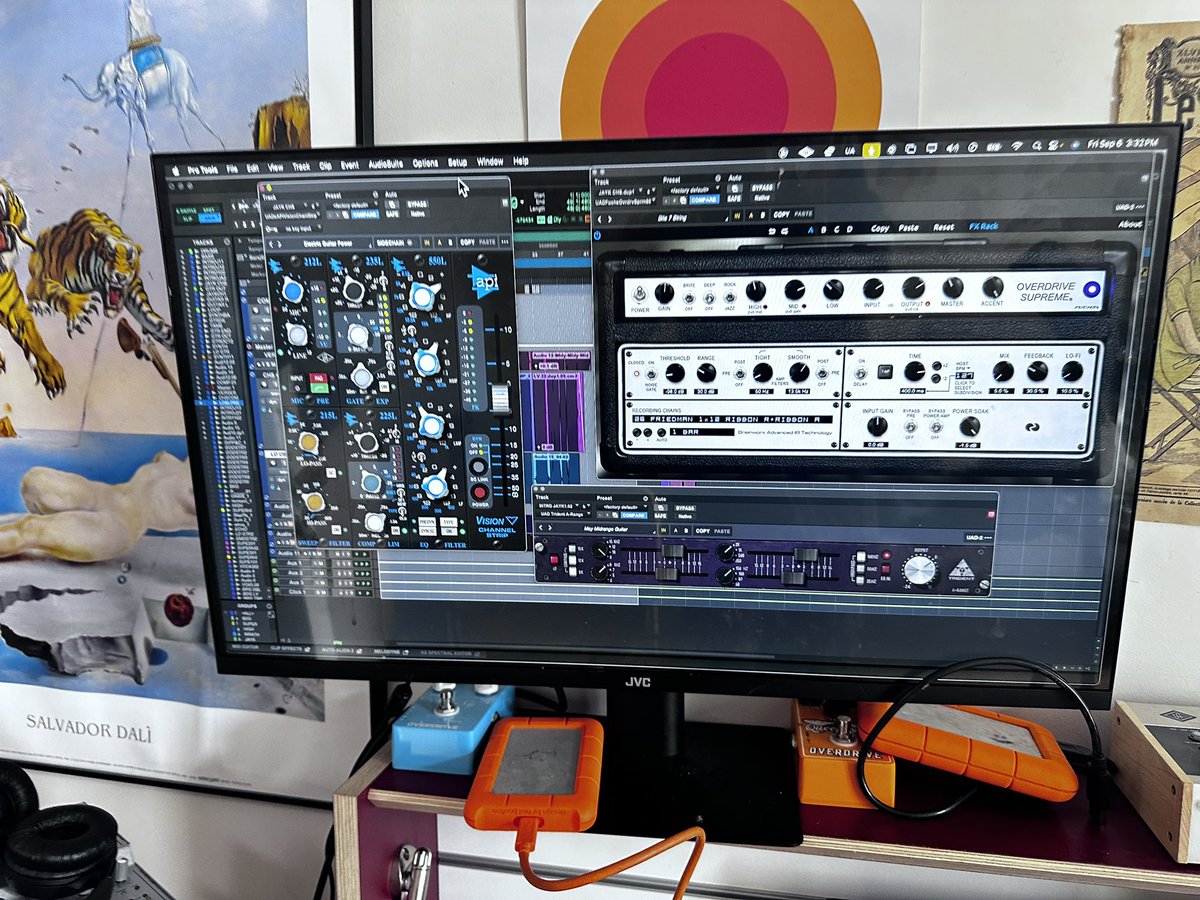1200x900 pixels.
Task: Click the noise gate RANGE knob
Action: (706, 373)
